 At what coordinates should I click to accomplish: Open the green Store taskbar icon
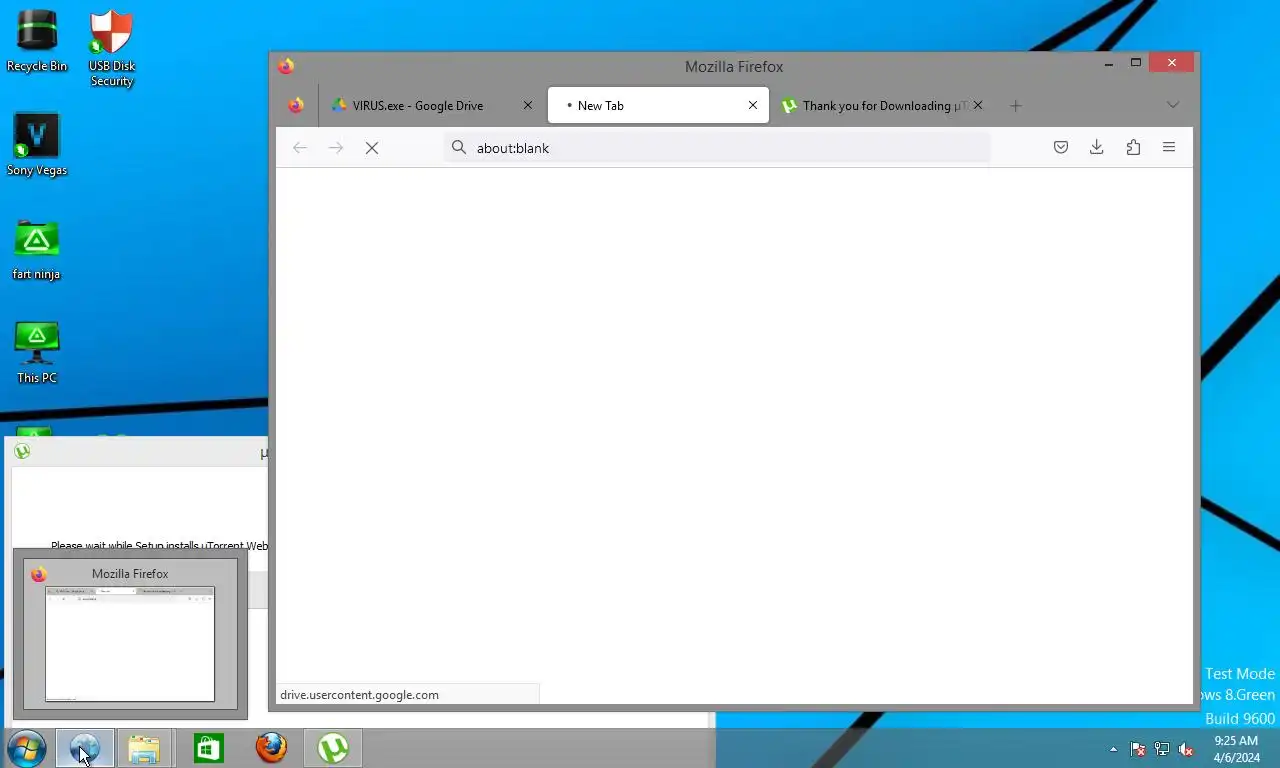coord(208,748)
